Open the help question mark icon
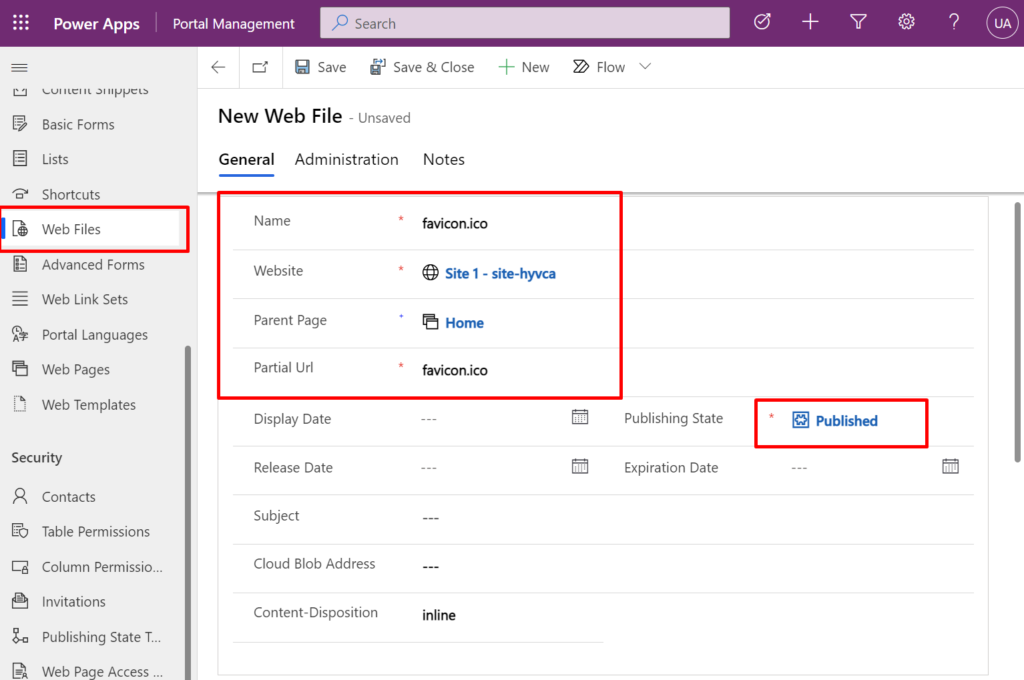This screenshot has width=1024, height=680. click(x=954, y=22)
